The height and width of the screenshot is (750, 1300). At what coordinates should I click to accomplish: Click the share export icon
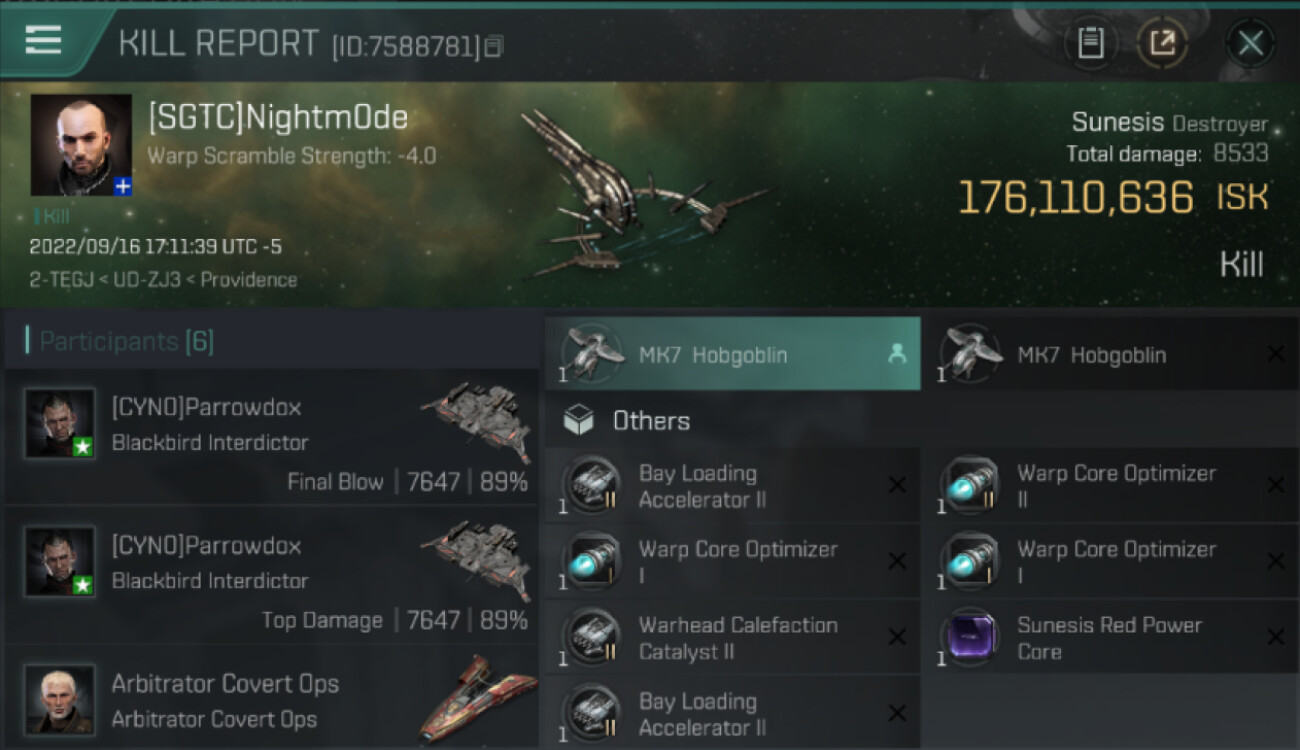click(1162, 43)
